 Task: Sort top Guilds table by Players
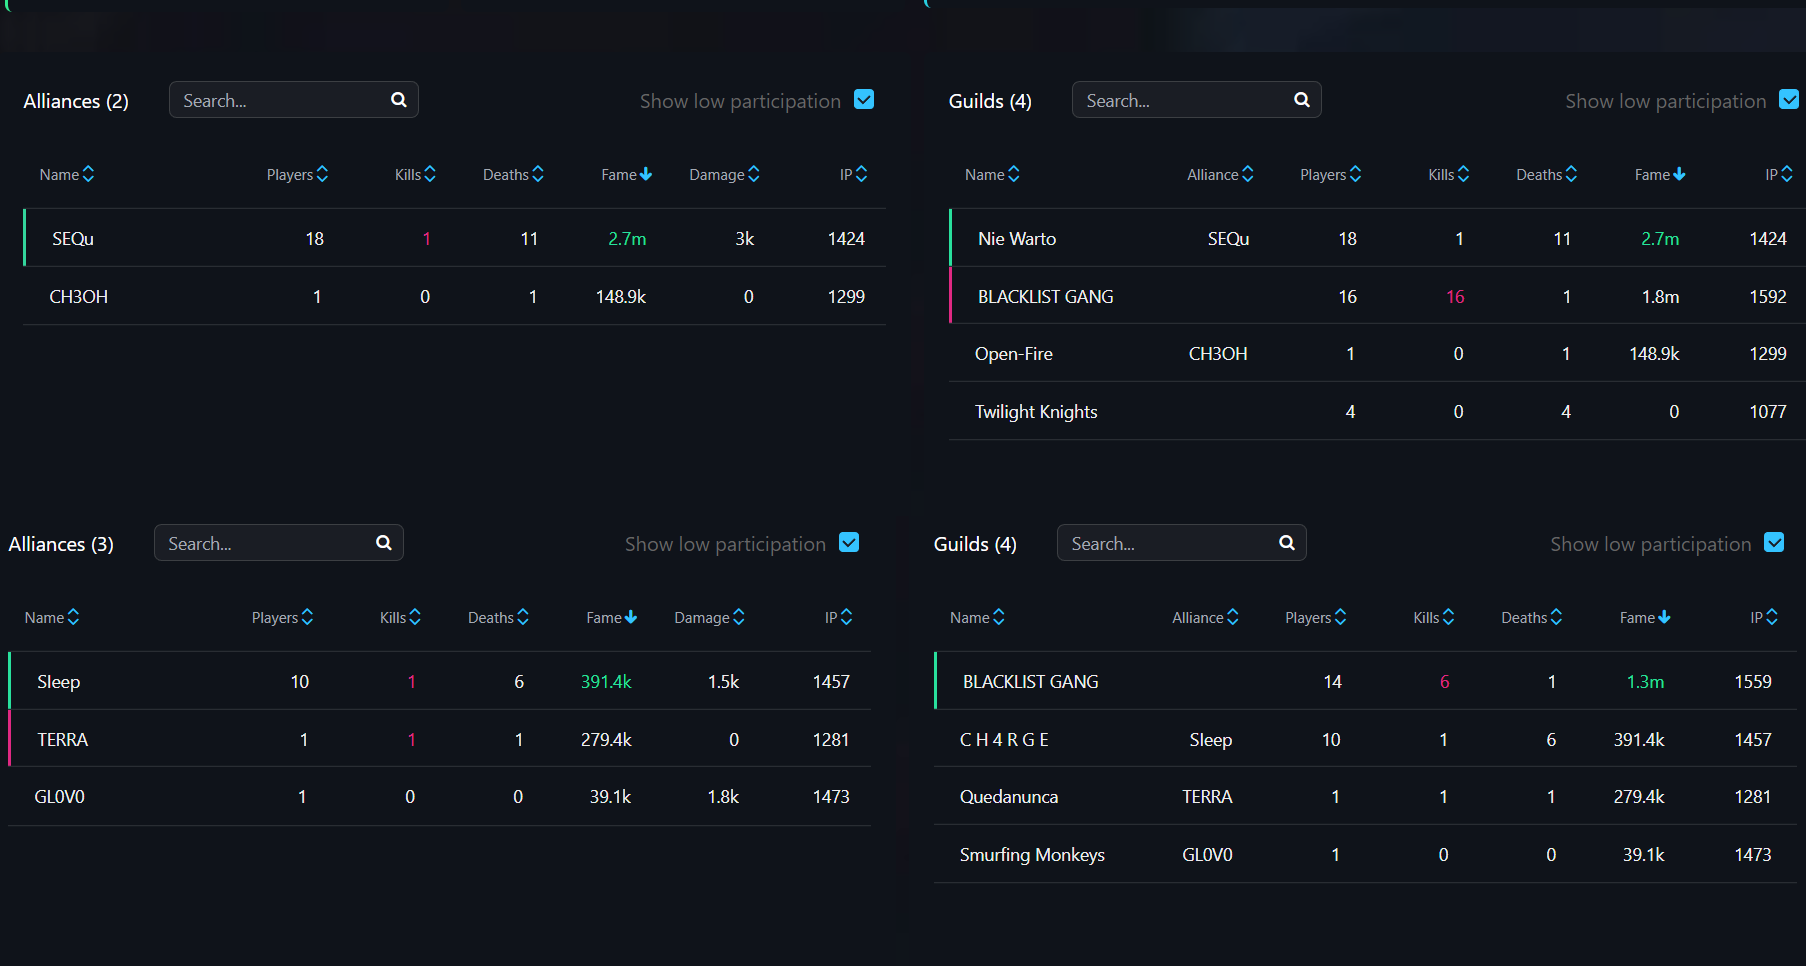click(x=1330, y=175)
